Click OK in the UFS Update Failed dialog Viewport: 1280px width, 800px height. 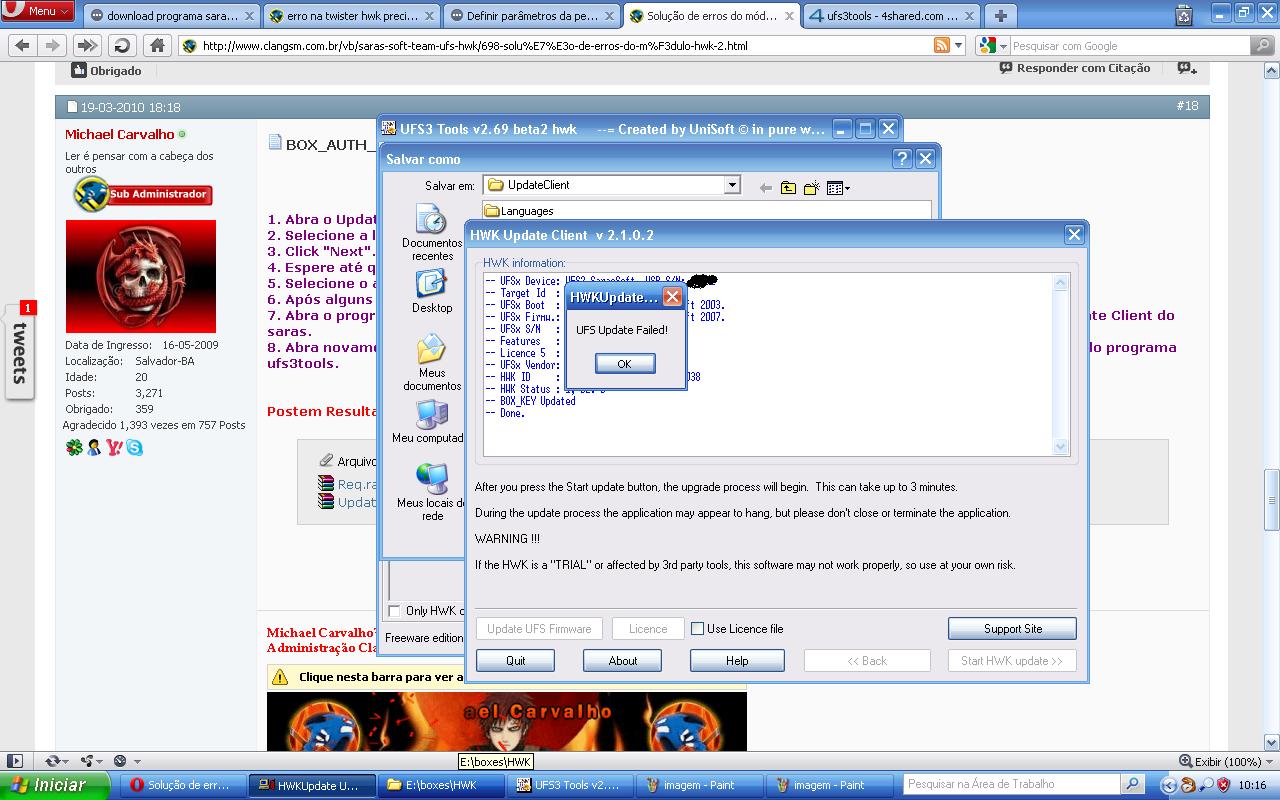[x=625, y=364]
